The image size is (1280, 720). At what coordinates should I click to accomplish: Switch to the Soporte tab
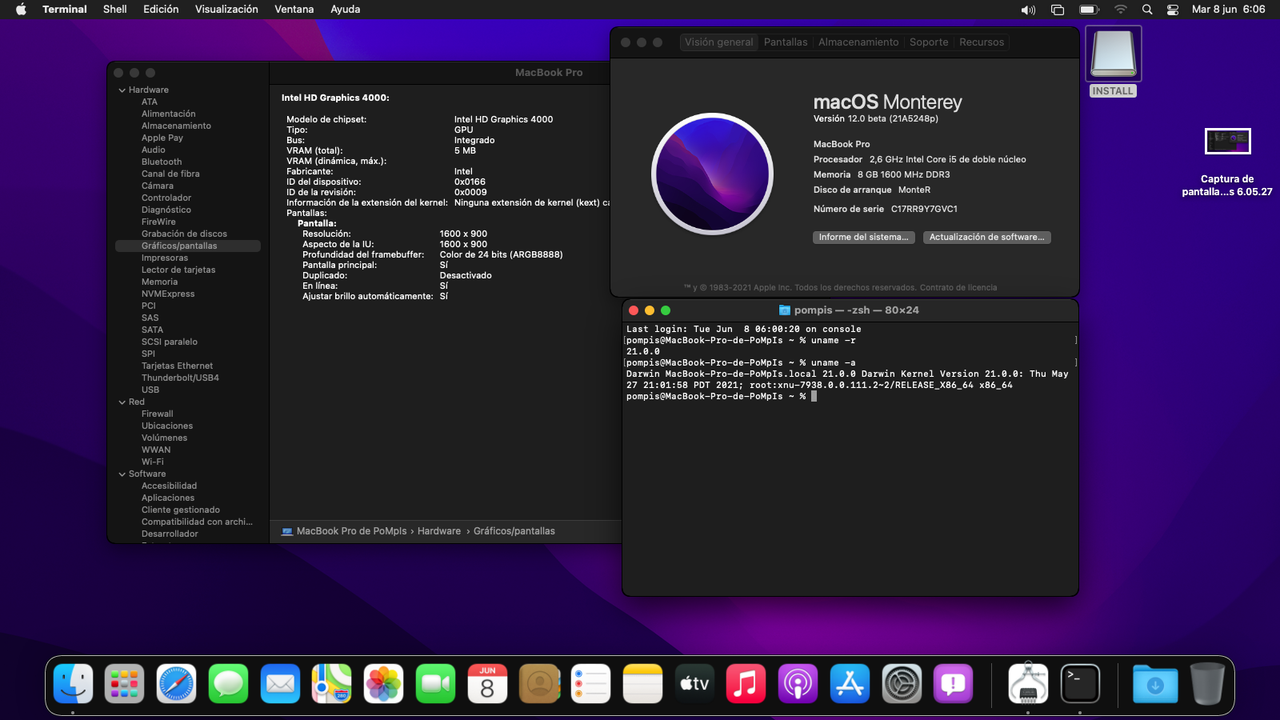click(x=928, y=42)
